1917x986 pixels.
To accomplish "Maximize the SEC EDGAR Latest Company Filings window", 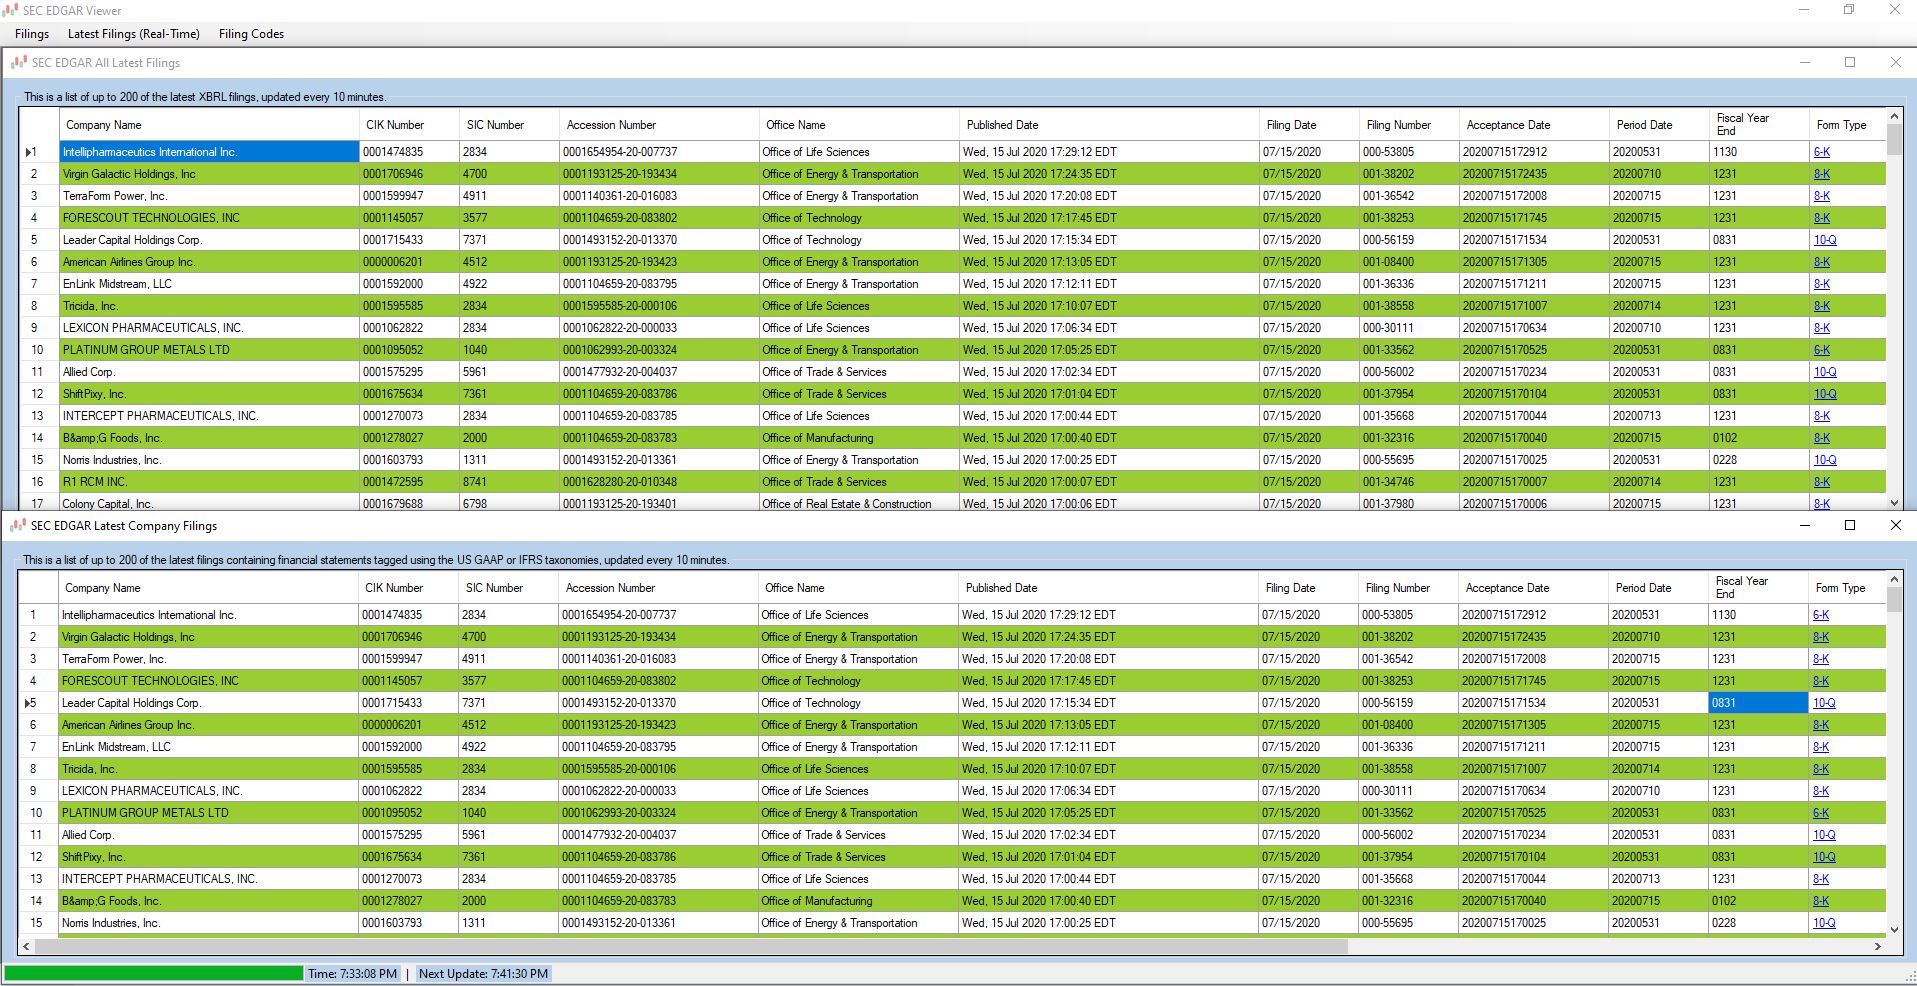I will (x=1850, y=525).
